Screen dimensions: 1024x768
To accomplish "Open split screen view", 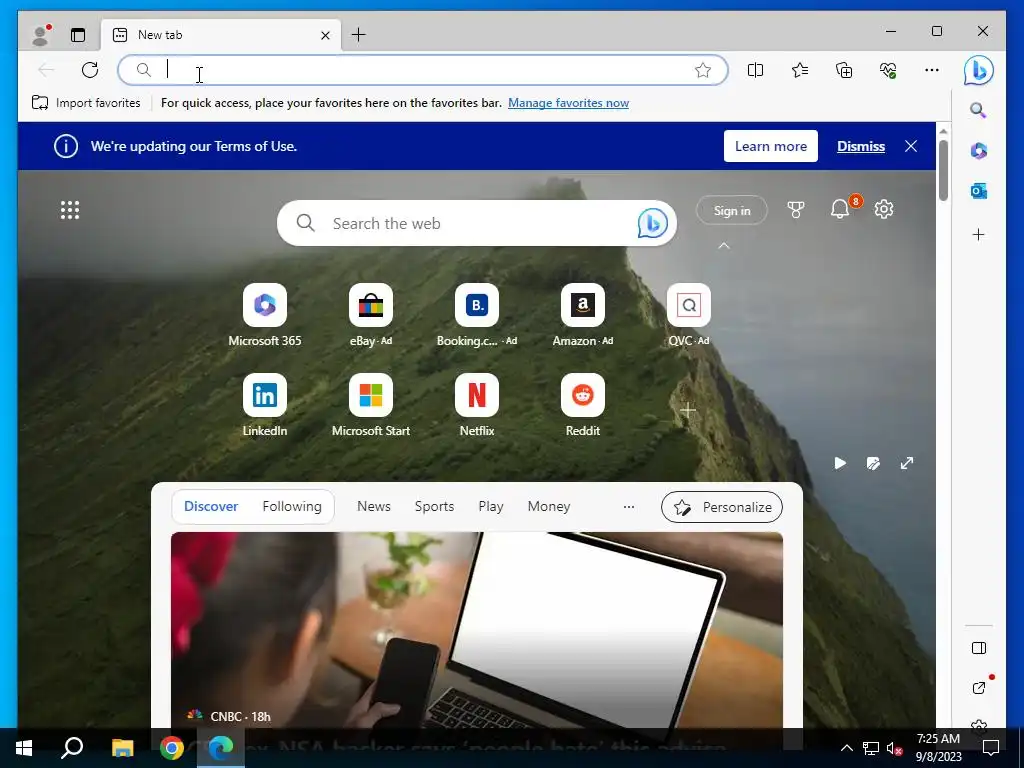I will (756, 70).
